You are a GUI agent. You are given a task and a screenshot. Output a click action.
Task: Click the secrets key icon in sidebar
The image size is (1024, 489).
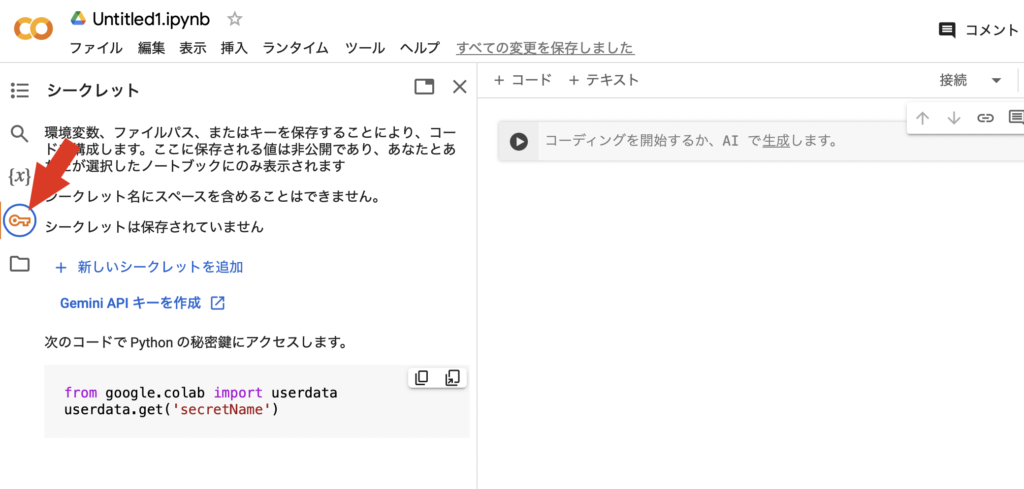[x=19, y=220]
